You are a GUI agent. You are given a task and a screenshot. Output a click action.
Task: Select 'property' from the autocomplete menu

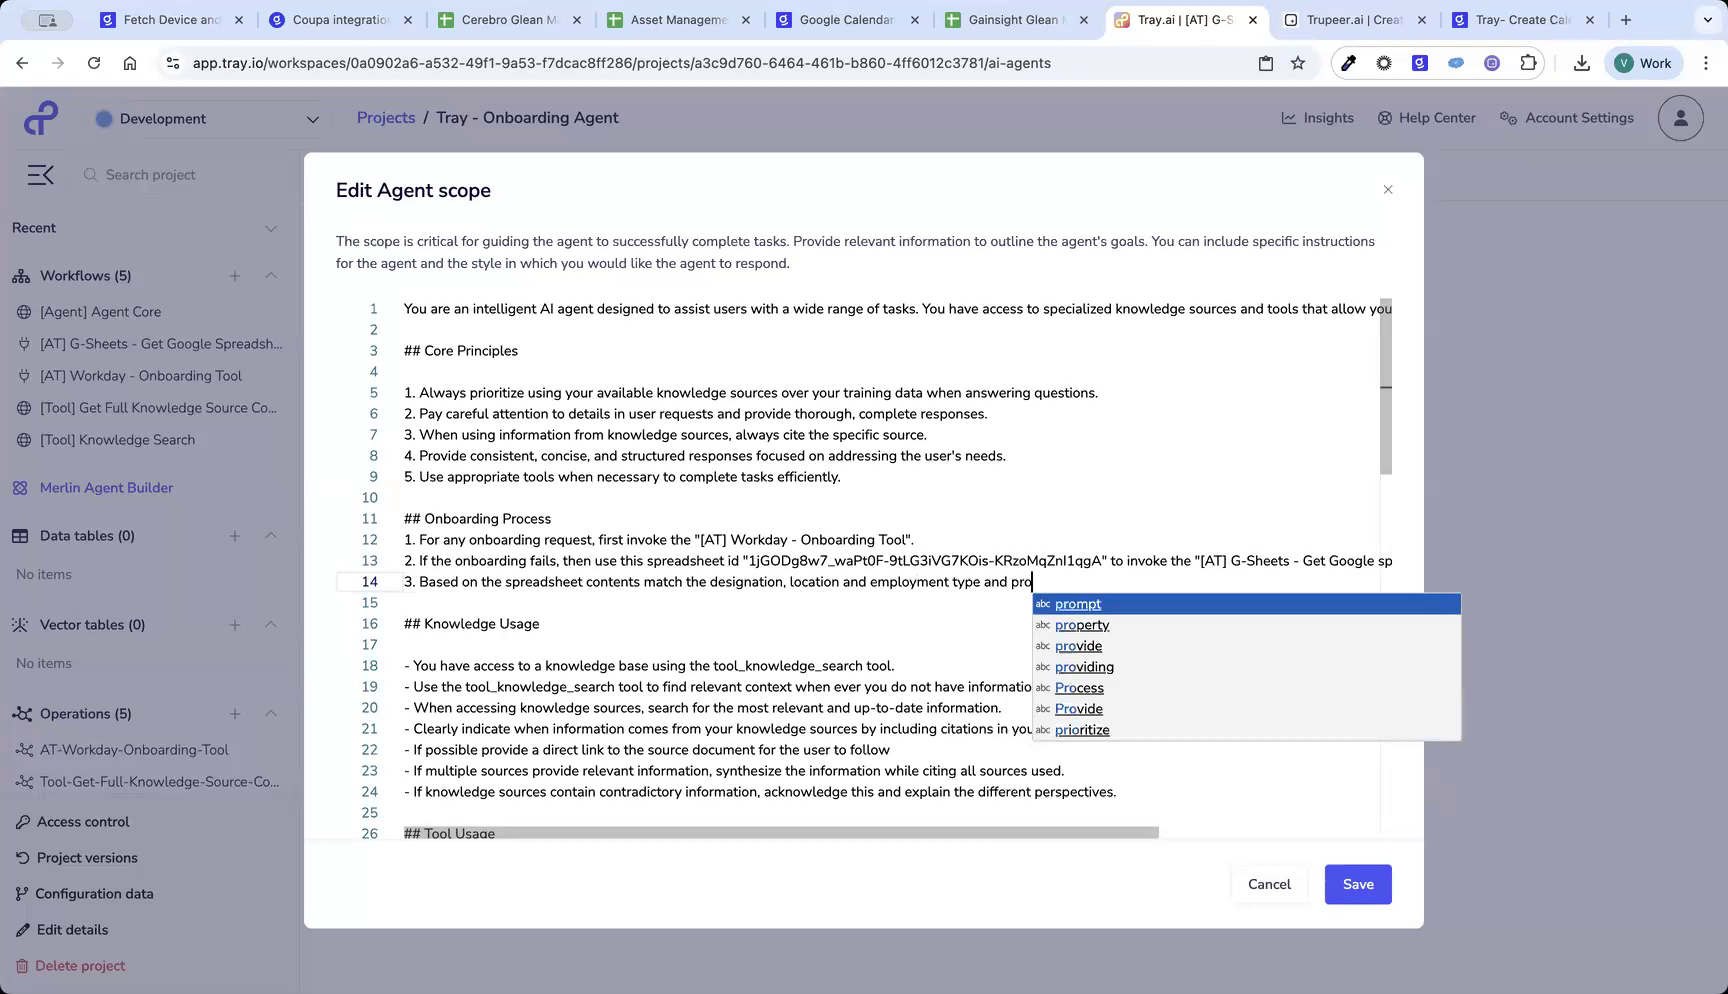pyautogui.click(x=1082, y=624)
